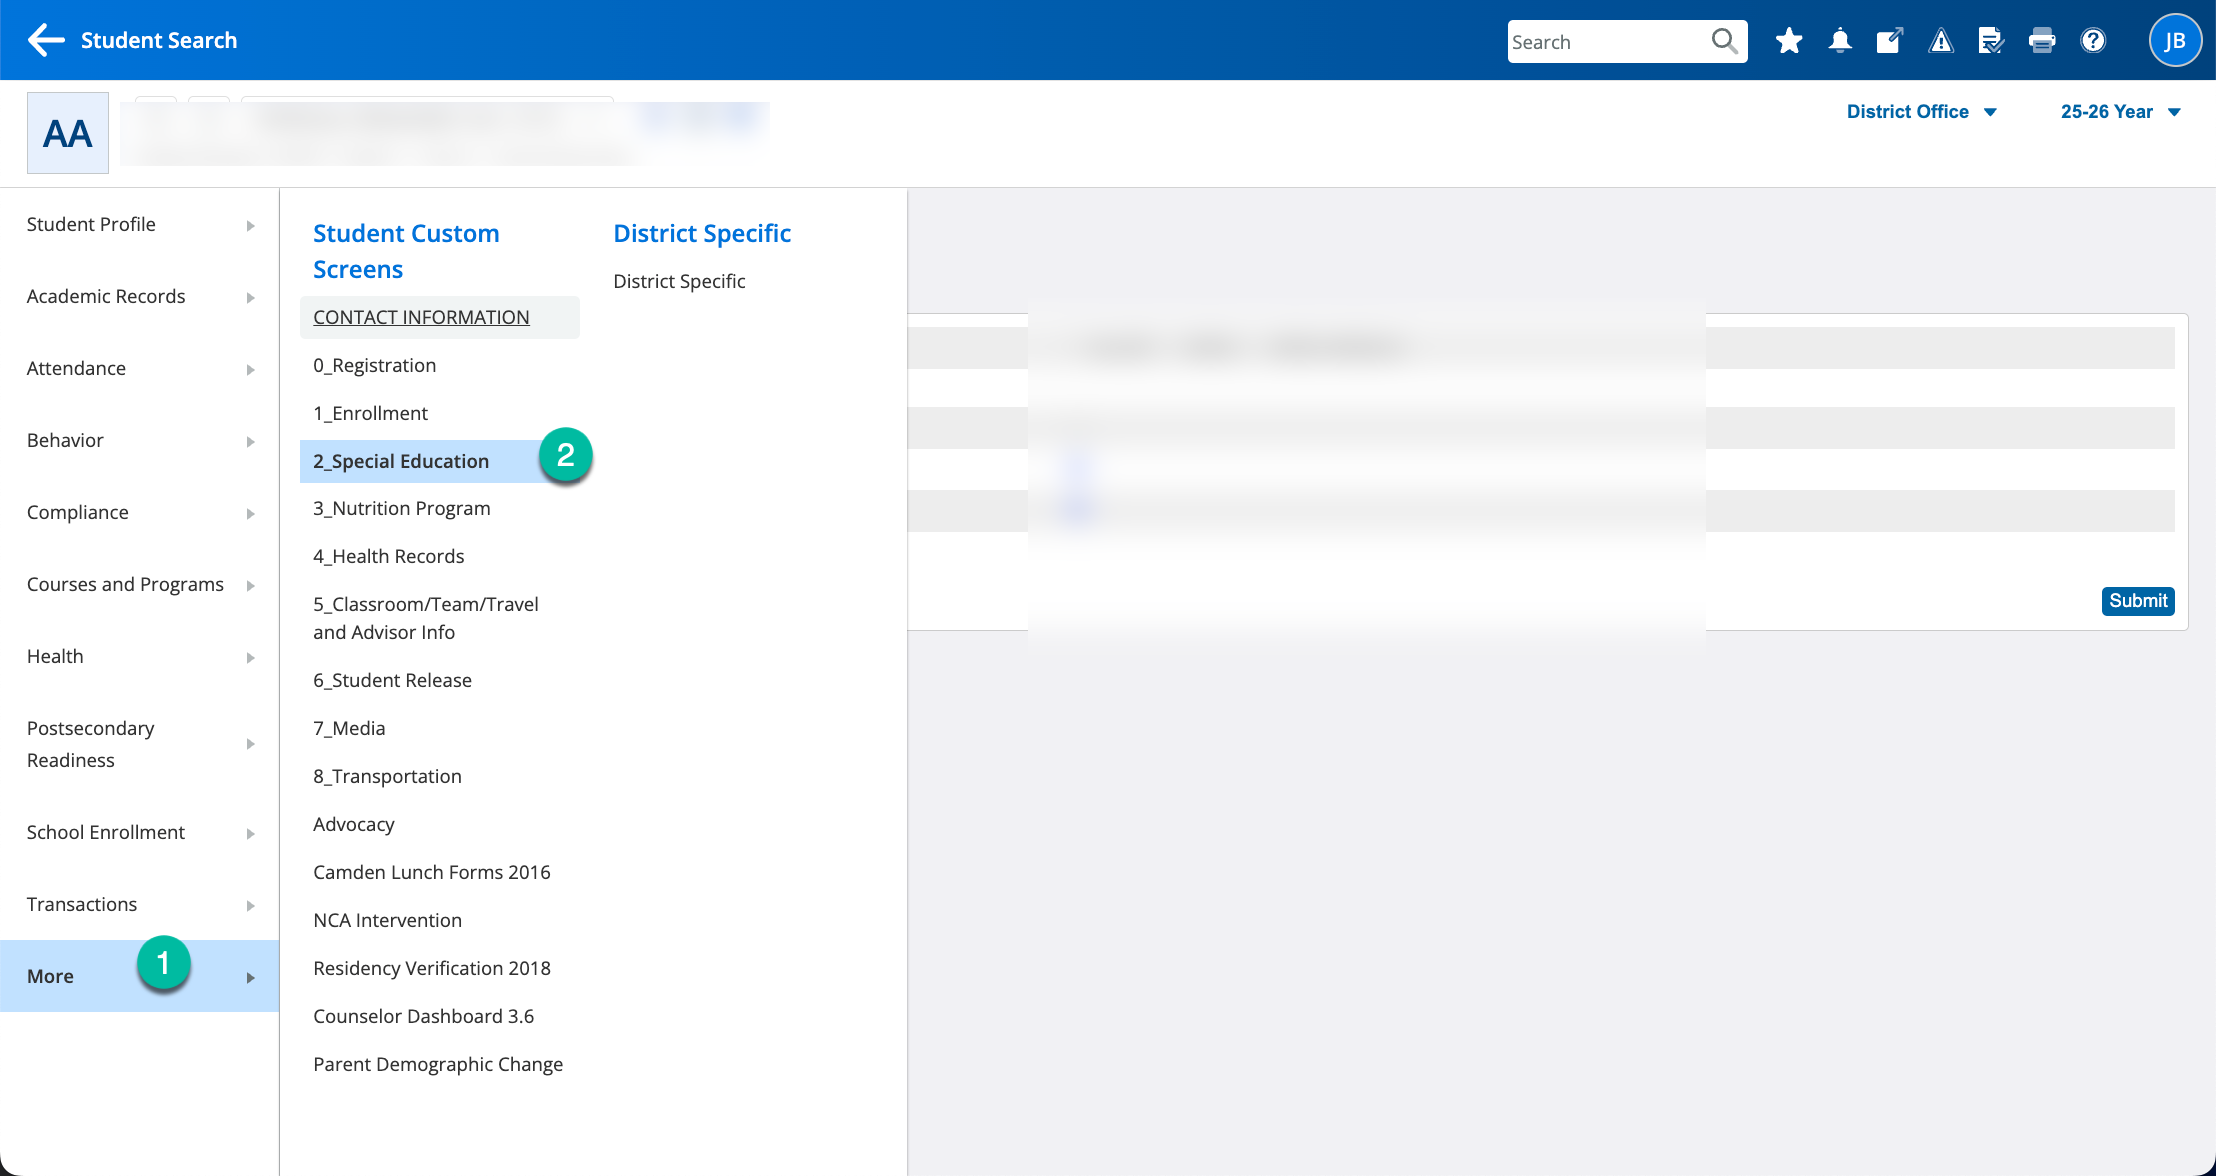Click the back arrow to Student Search

click(x=46, y=40)
